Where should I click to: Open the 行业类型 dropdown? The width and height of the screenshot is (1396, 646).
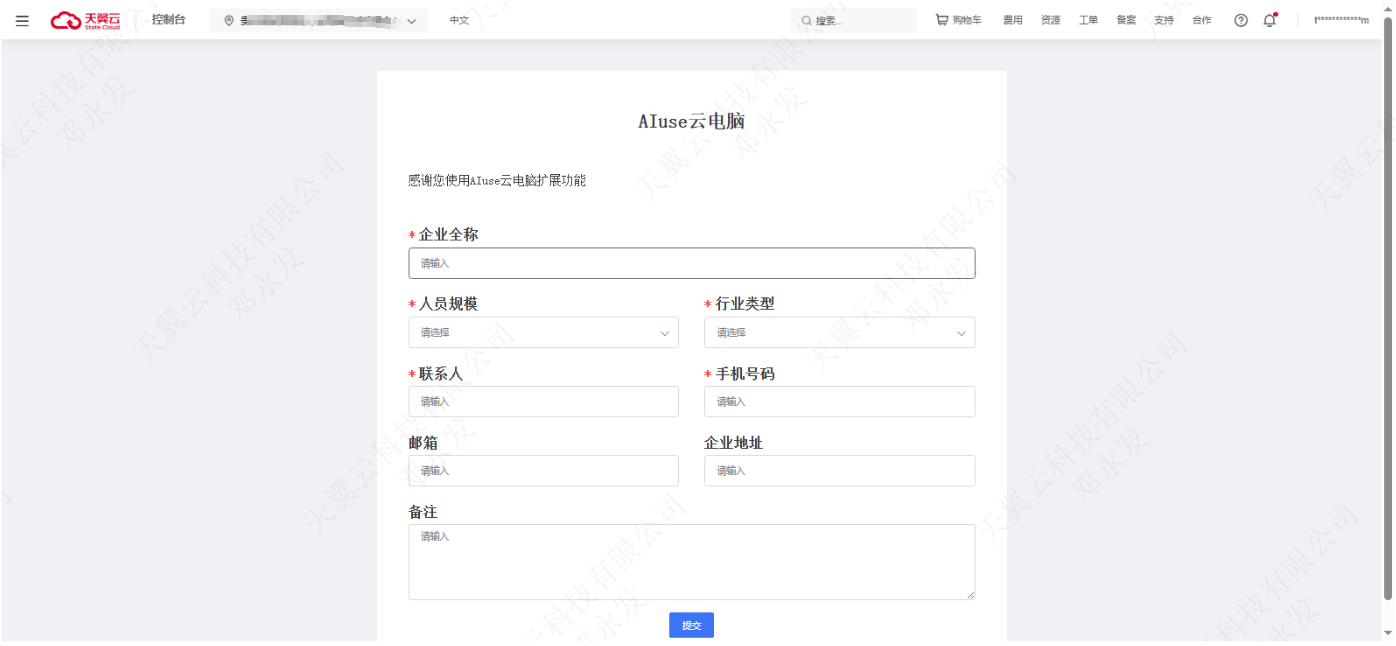[839, 333]
